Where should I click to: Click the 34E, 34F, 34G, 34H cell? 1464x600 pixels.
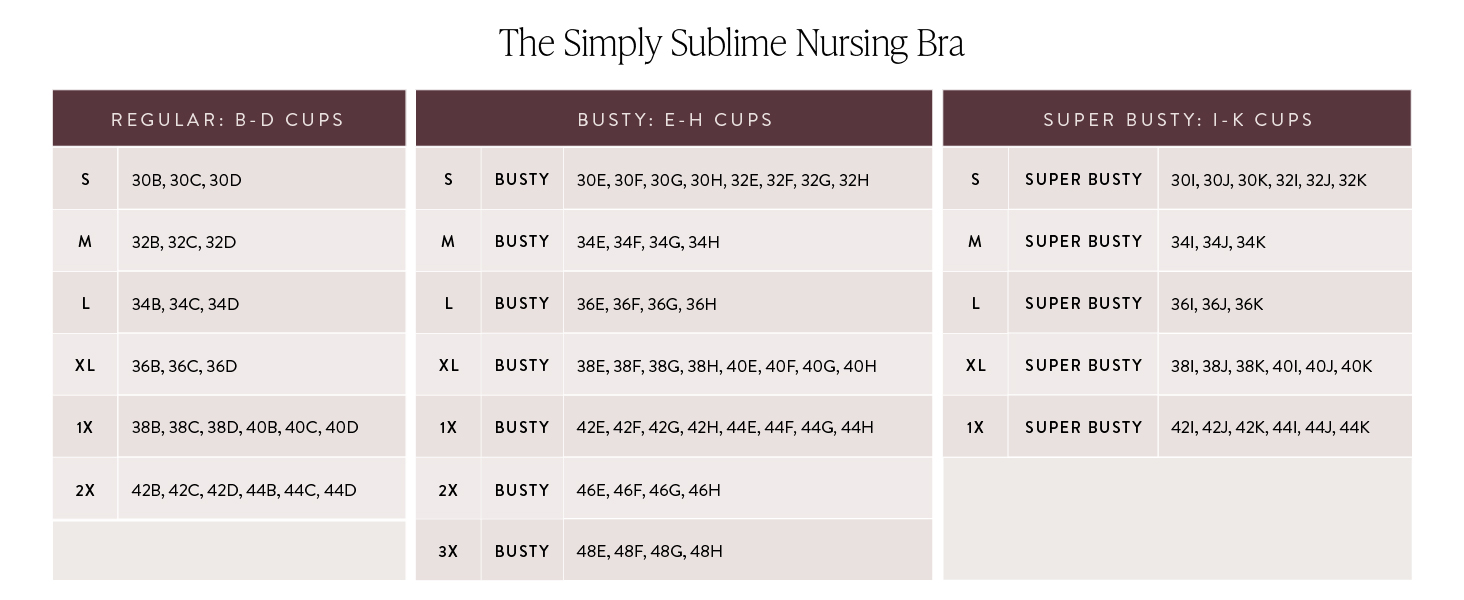pyautogui.click(x=648, y=243)
